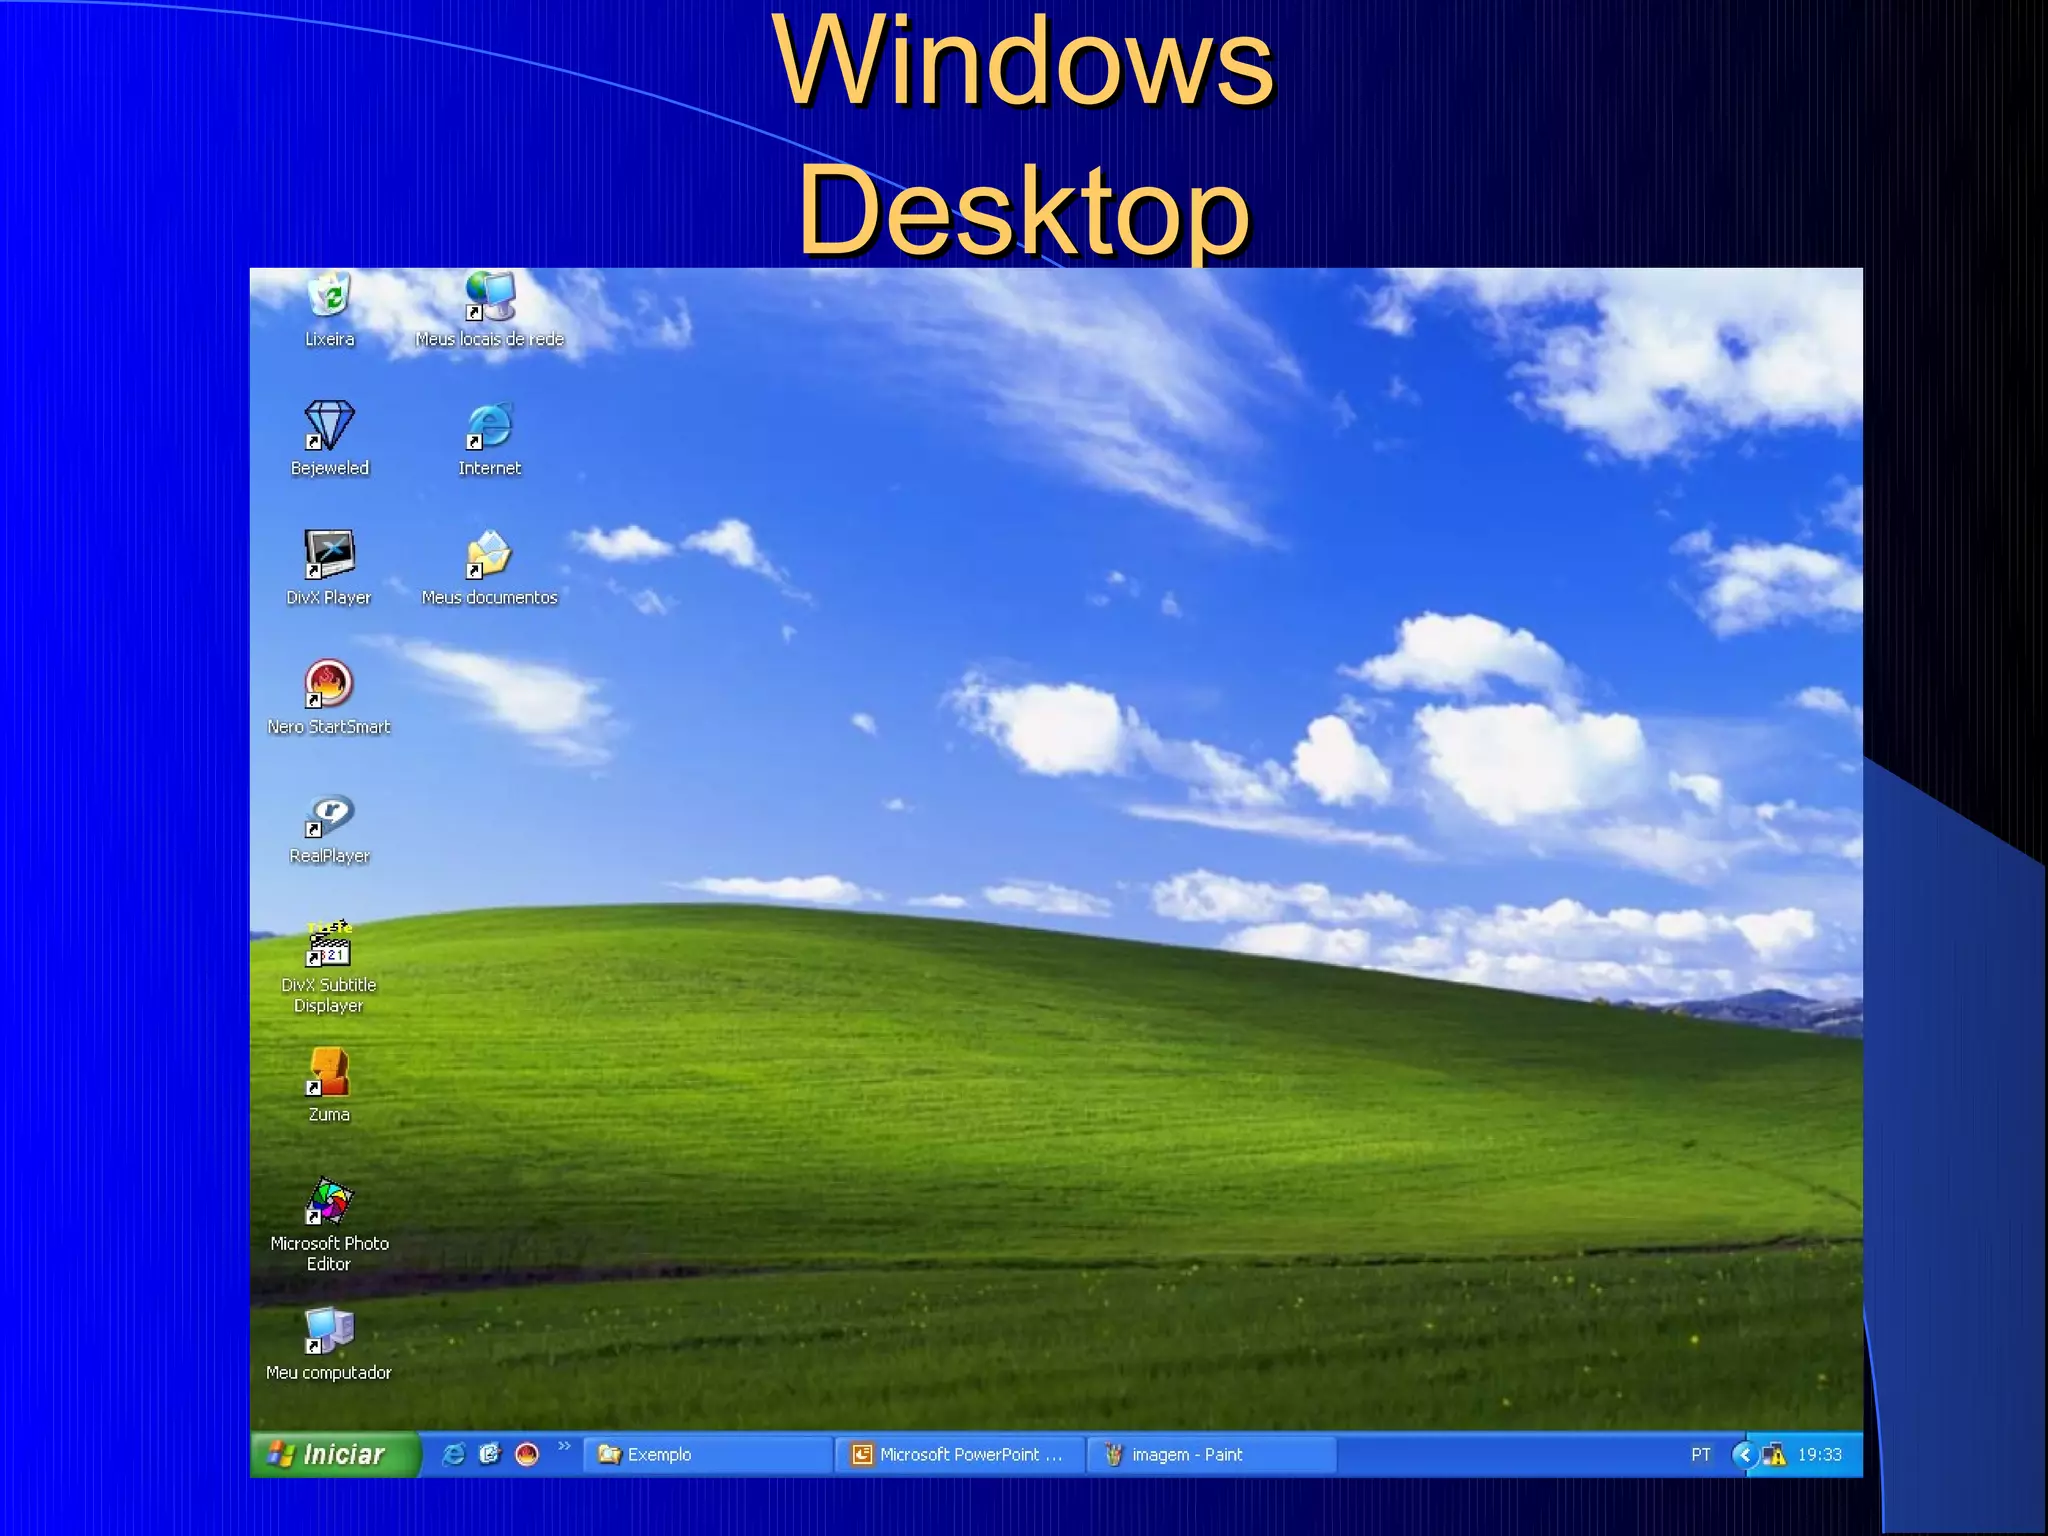Select the RealPlayer desktop icon
Viewport: 2048px width, 1536px height.
click(329, 814)
